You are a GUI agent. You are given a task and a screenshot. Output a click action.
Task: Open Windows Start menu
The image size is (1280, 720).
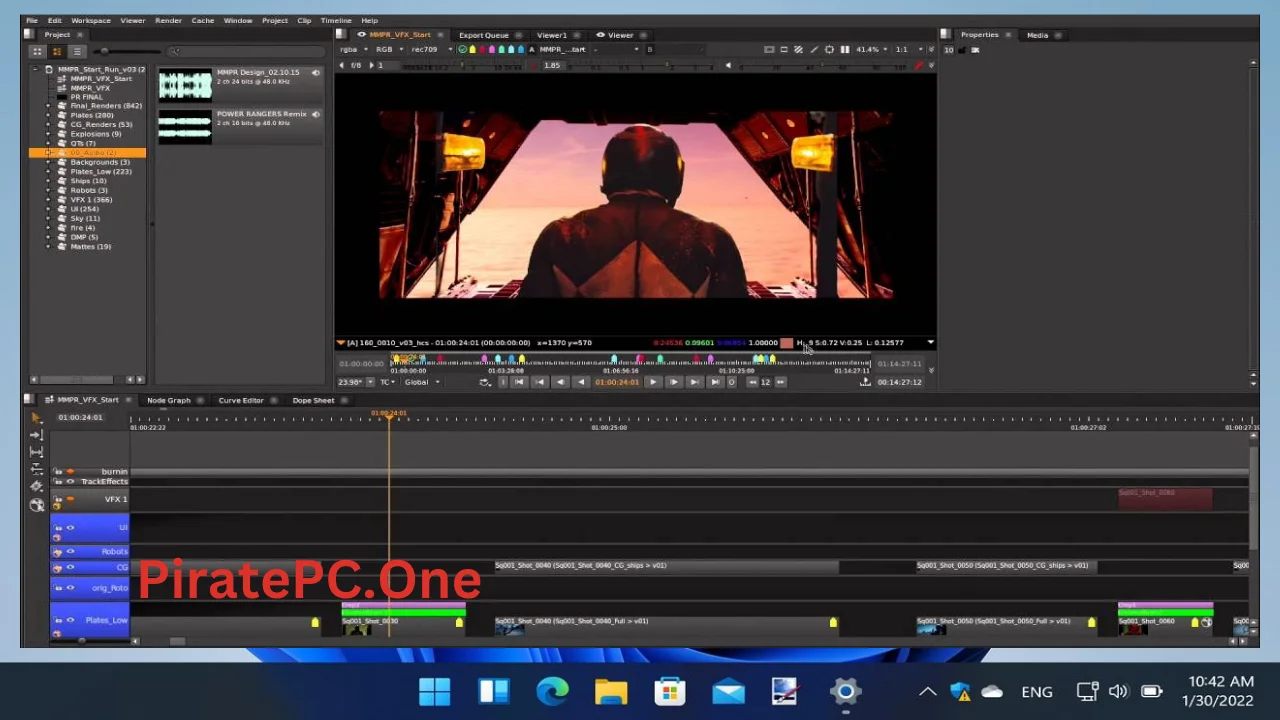pyautogui.click(x=434, y=691)
